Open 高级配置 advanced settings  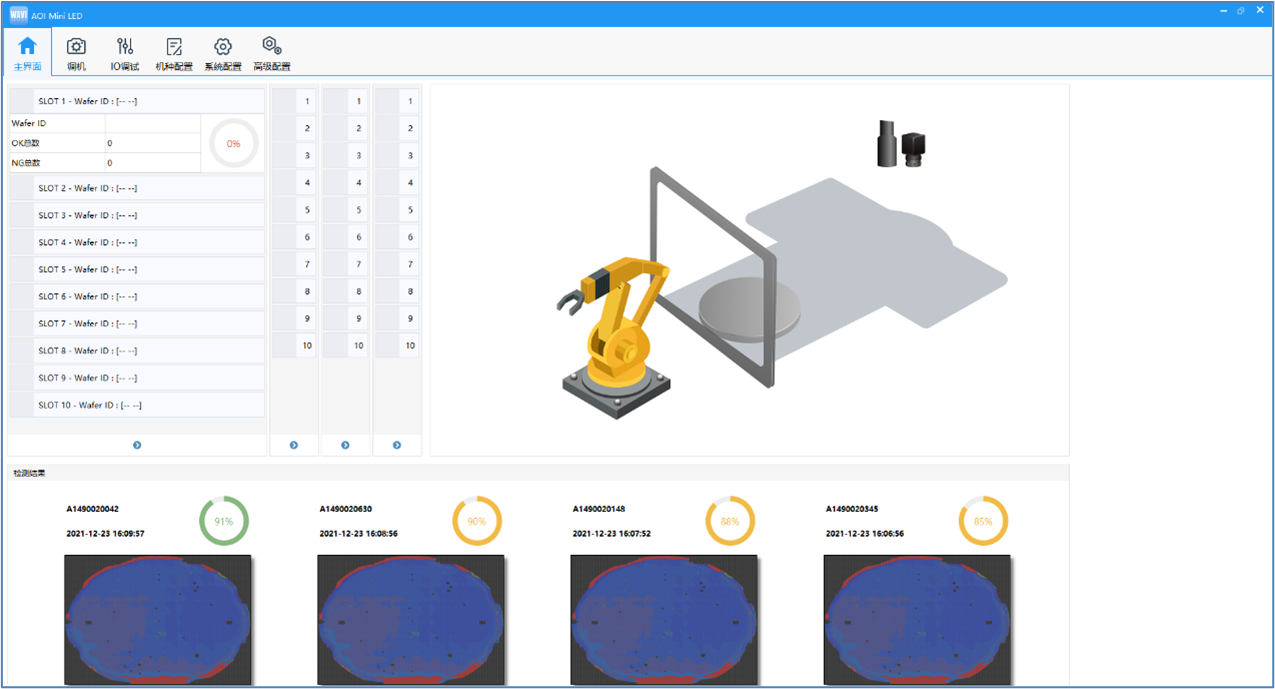(x=271, y=53)
